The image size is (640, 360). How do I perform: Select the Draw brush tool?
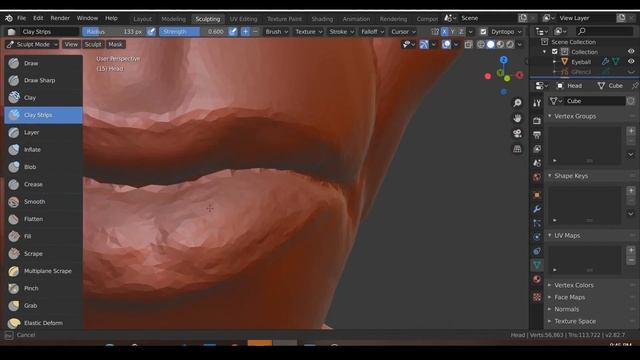43,63
